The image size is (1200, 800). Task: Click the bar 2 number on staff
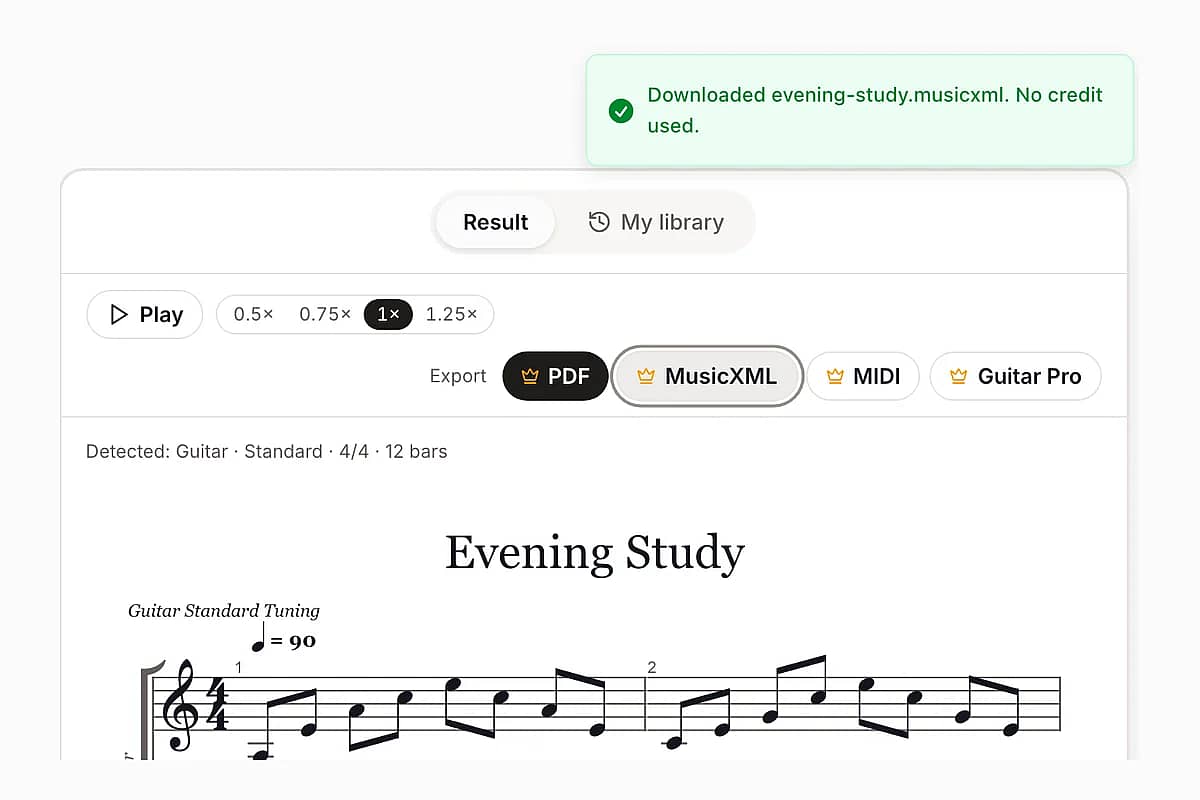[652, 667]
